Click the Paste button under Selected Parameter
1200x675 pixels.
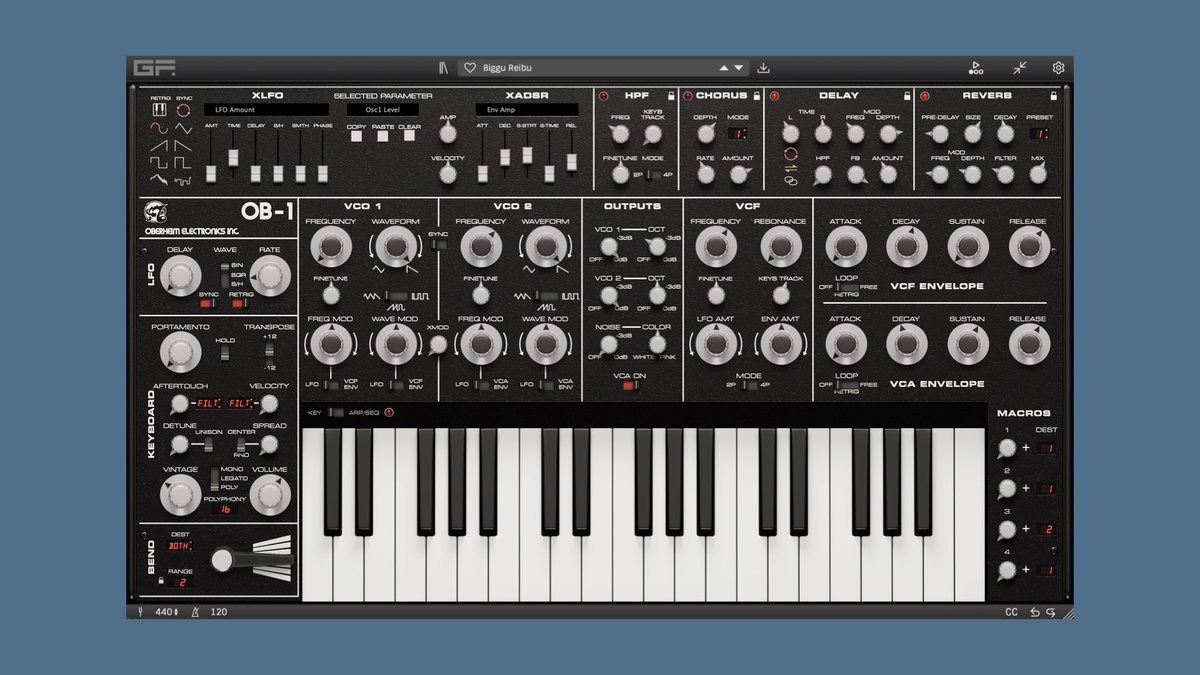pyautogui.click(x=383, y=137)
